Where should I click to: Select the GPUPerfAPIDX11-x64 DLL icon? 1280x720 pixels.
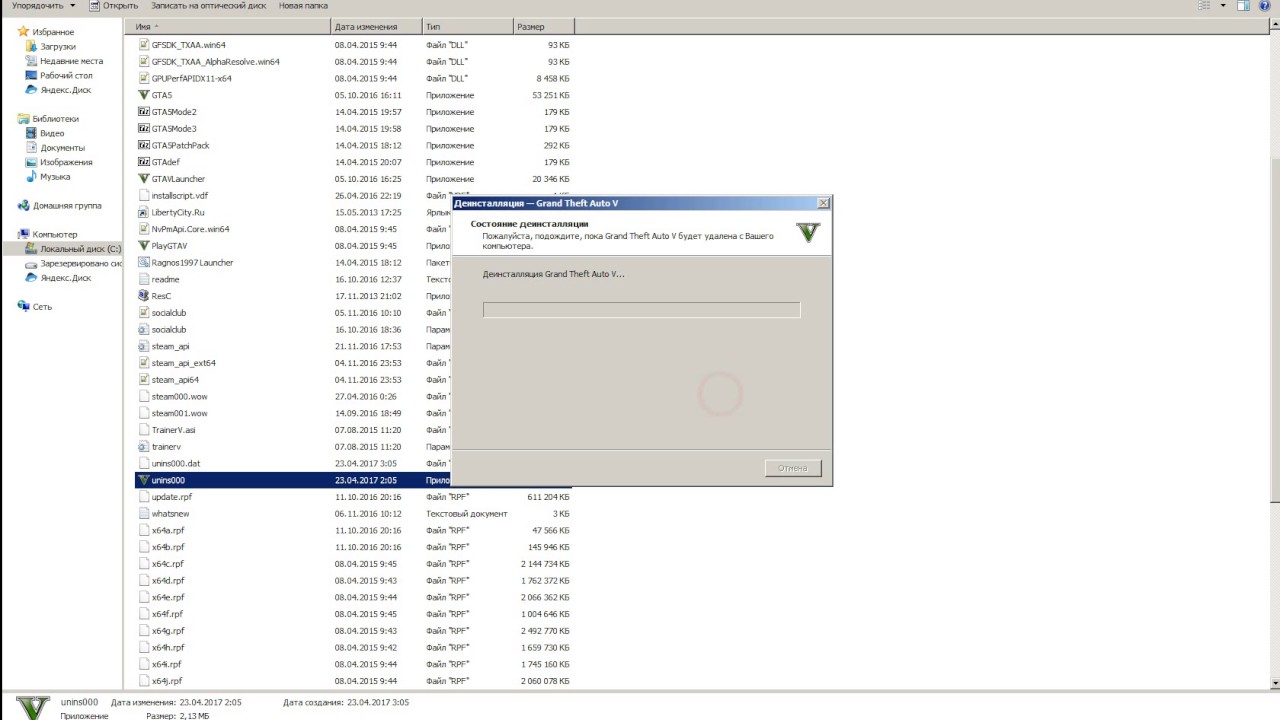click(x=143, y=78)
